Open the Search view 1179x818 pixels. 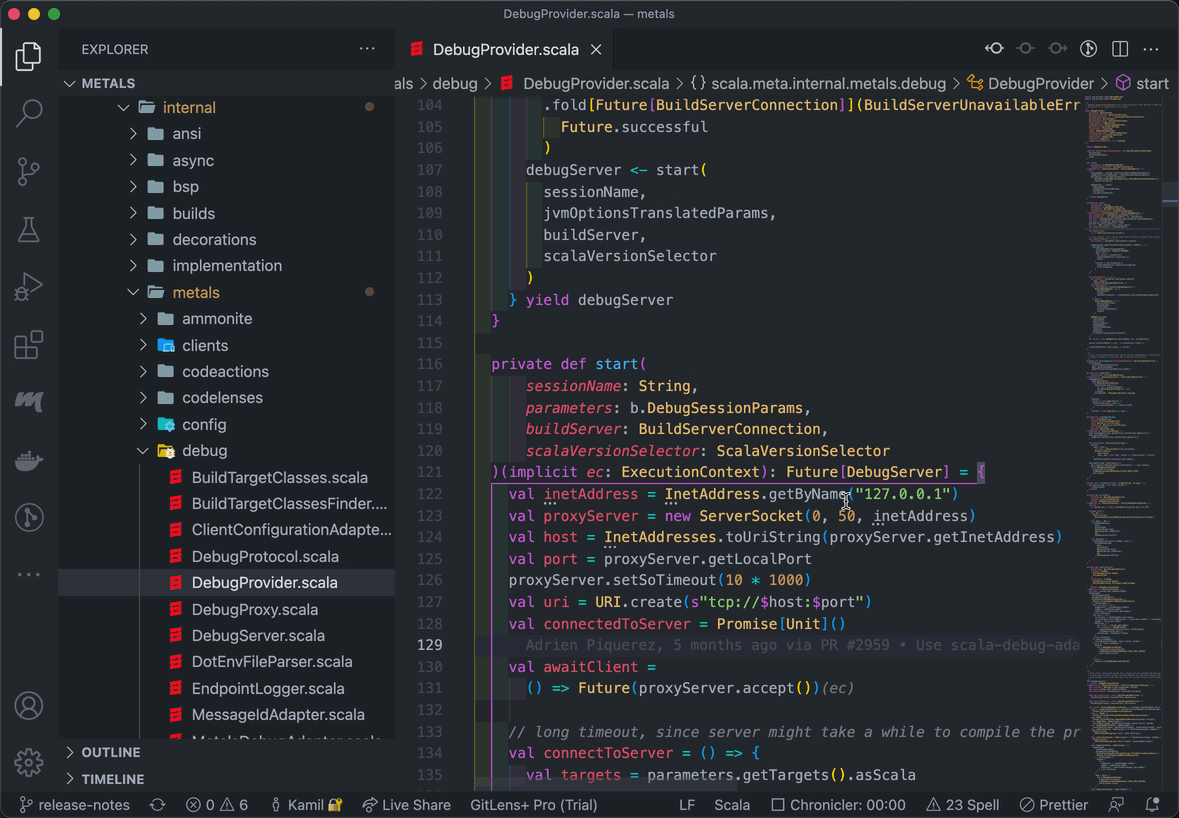(29, 113)
